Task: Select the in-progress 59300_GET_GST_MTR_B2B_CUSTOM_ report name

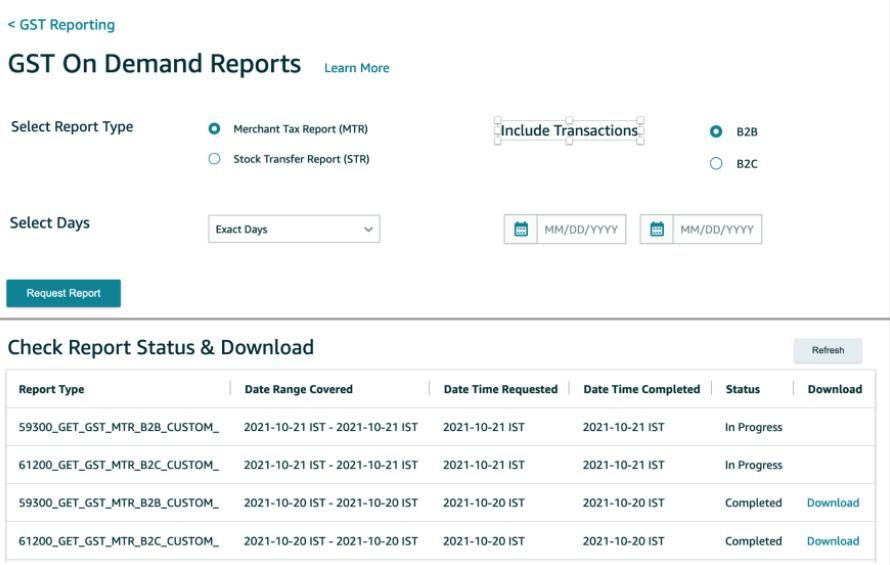Action: point(119,428)
